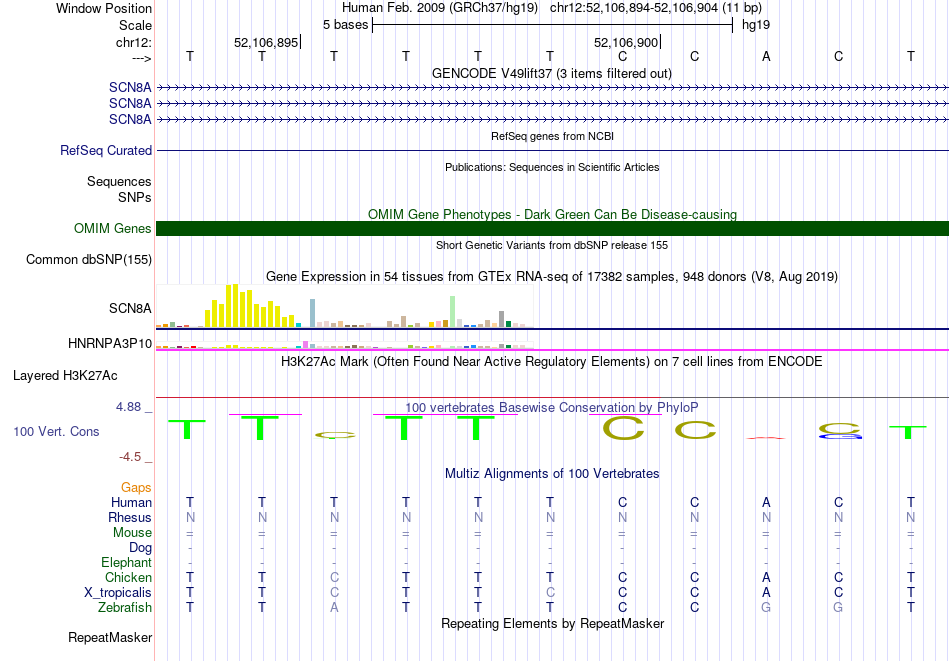950x661 pixels.
Task: Open Publications: Sequences in Scientific Articles title
Action: pos(552,167)
